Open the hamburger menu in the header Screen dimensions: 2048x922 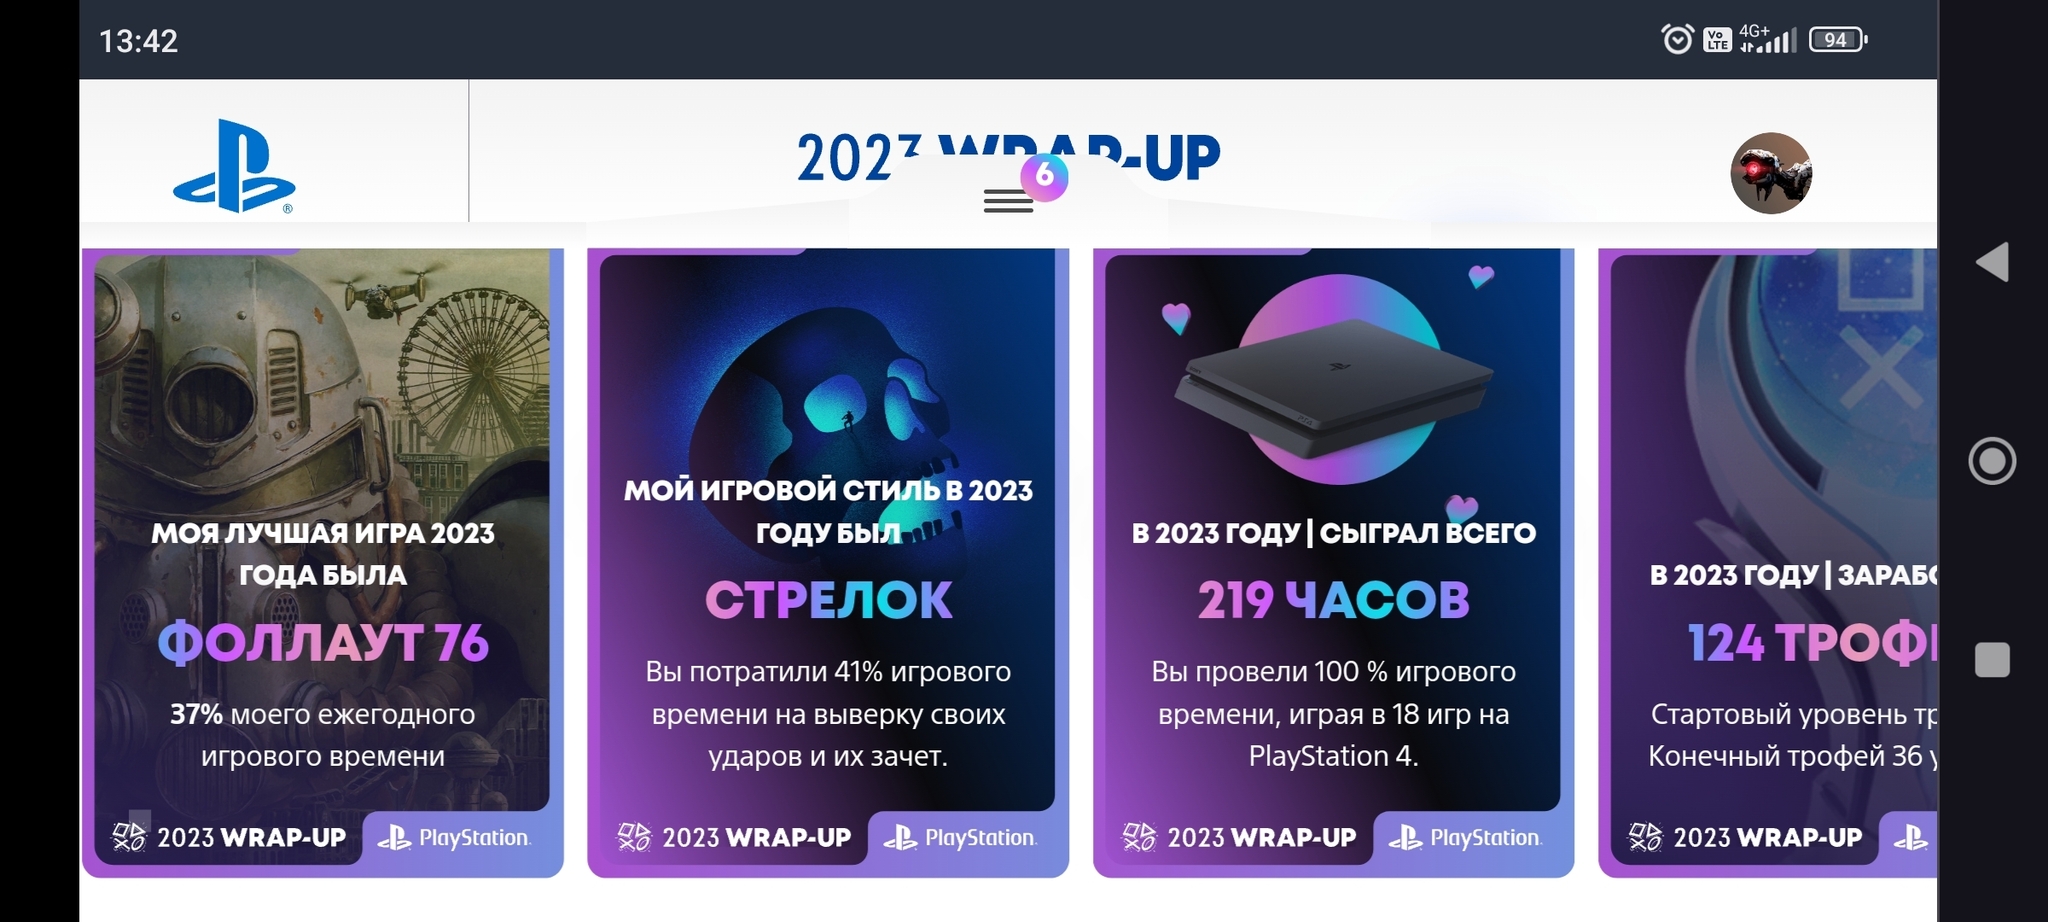coord(1008,201)
